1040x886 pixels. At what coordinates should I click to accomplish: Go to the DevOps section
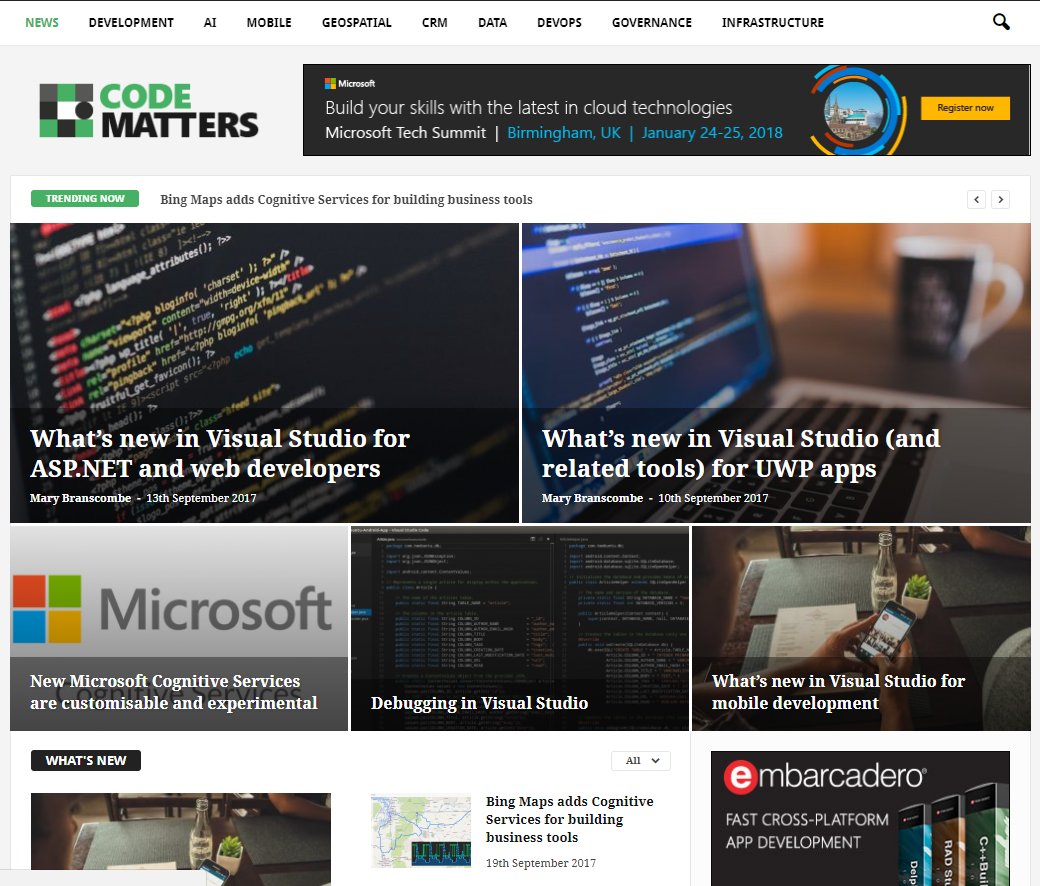559,23
